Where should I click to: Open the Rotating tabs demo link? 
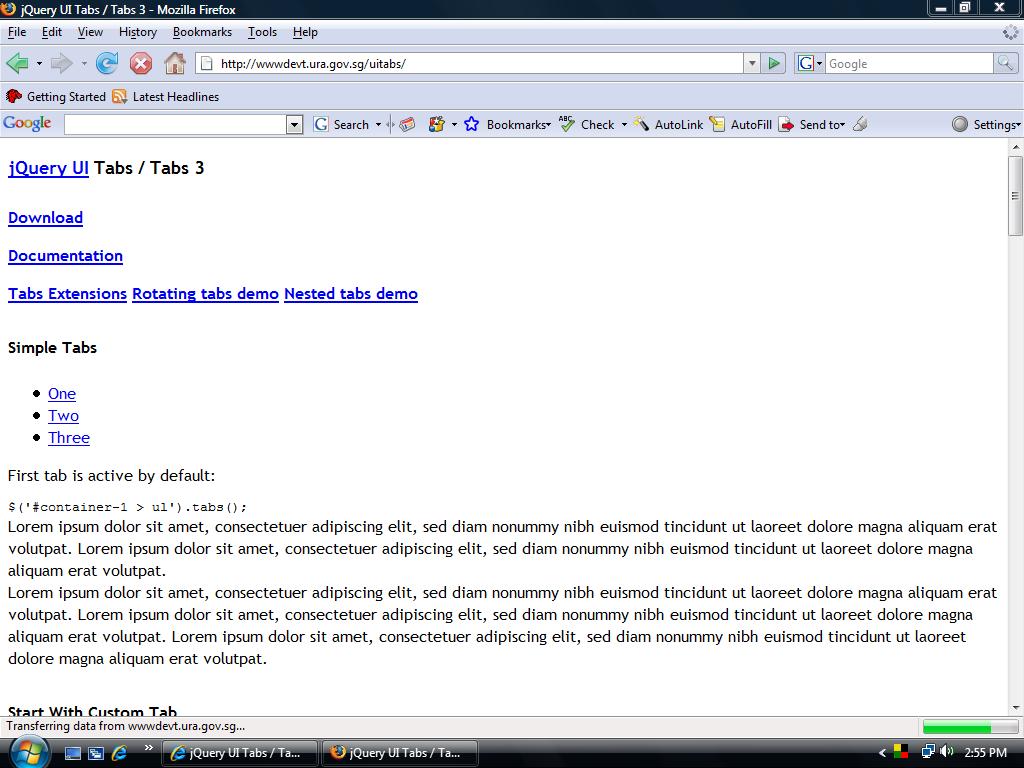click(205, 294)
